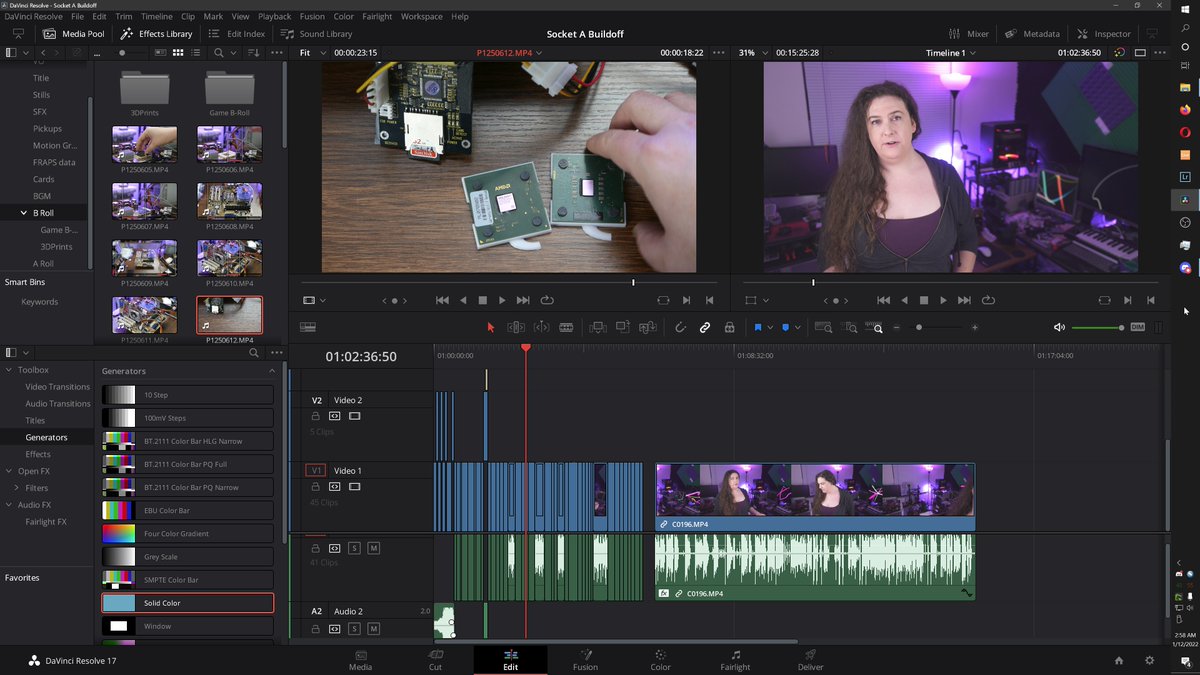Open Firefox from Windows taskbar
This screenshot has width=1200, height=675.
(x=1186, y=109)
